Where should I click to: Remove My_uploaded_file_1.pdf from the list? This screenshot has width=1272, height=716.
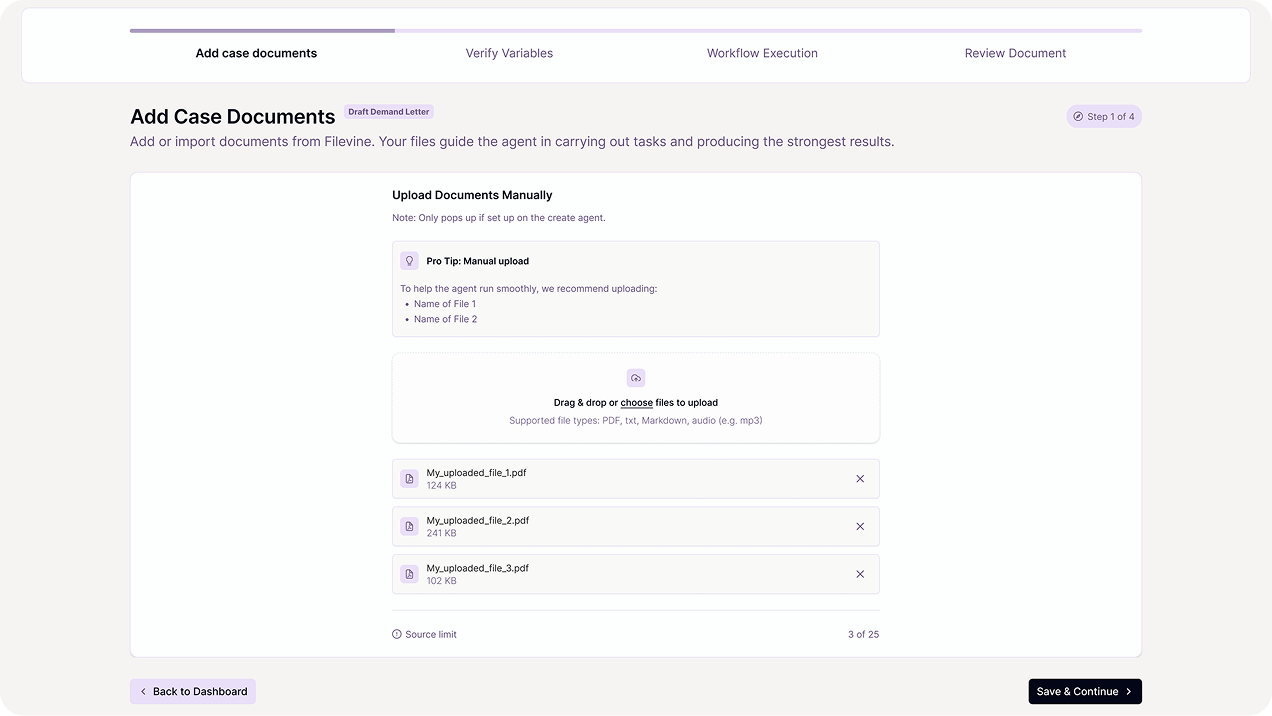pos(860,479)
